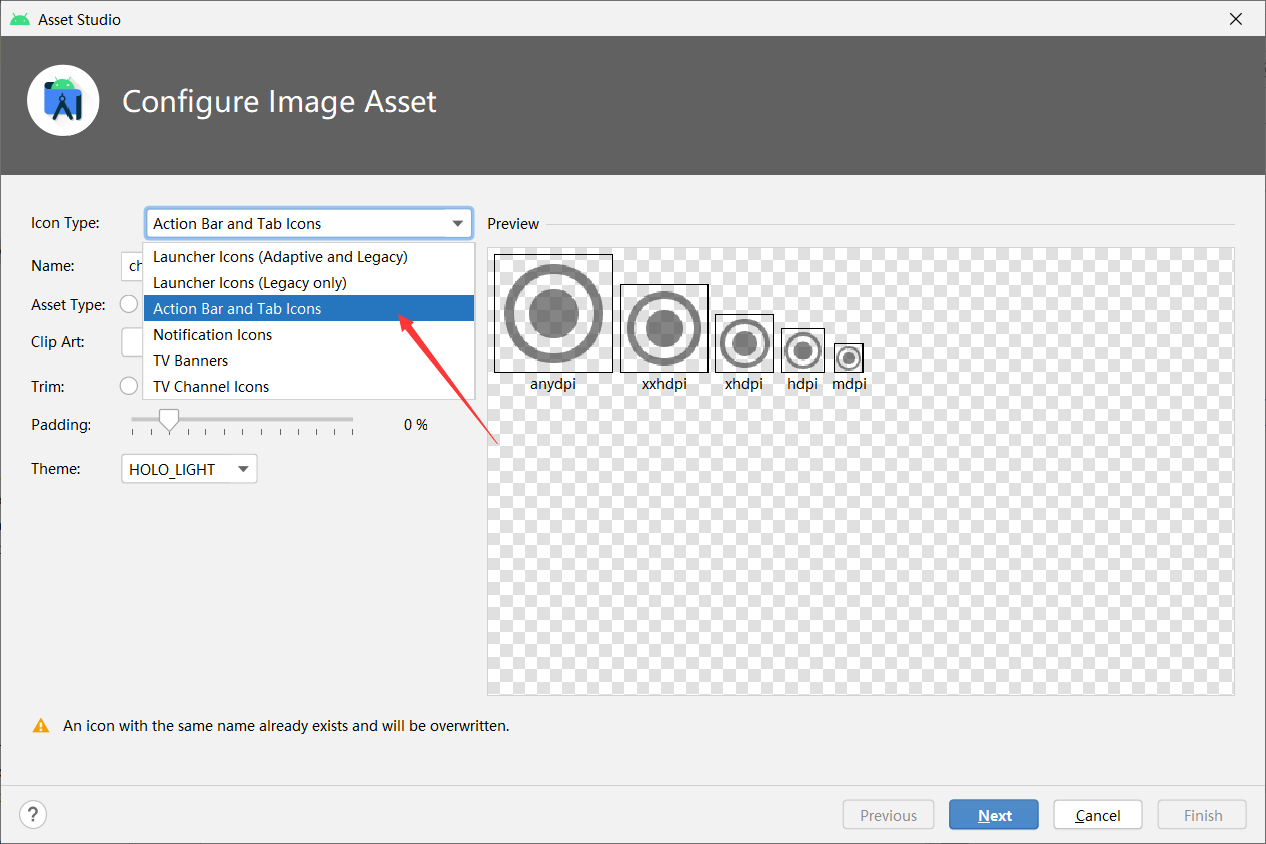
Task: Select the first Trim radio button
Action: click(x=129, y=386)
